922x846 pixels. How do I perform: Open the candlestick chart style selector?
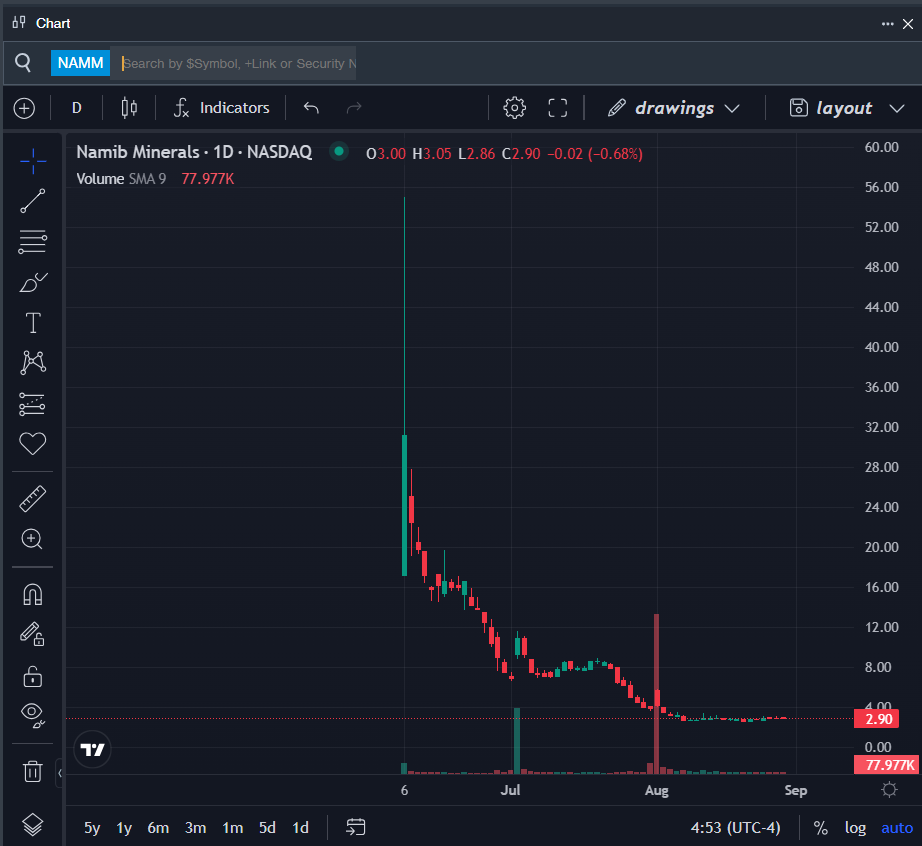point(129,108)
